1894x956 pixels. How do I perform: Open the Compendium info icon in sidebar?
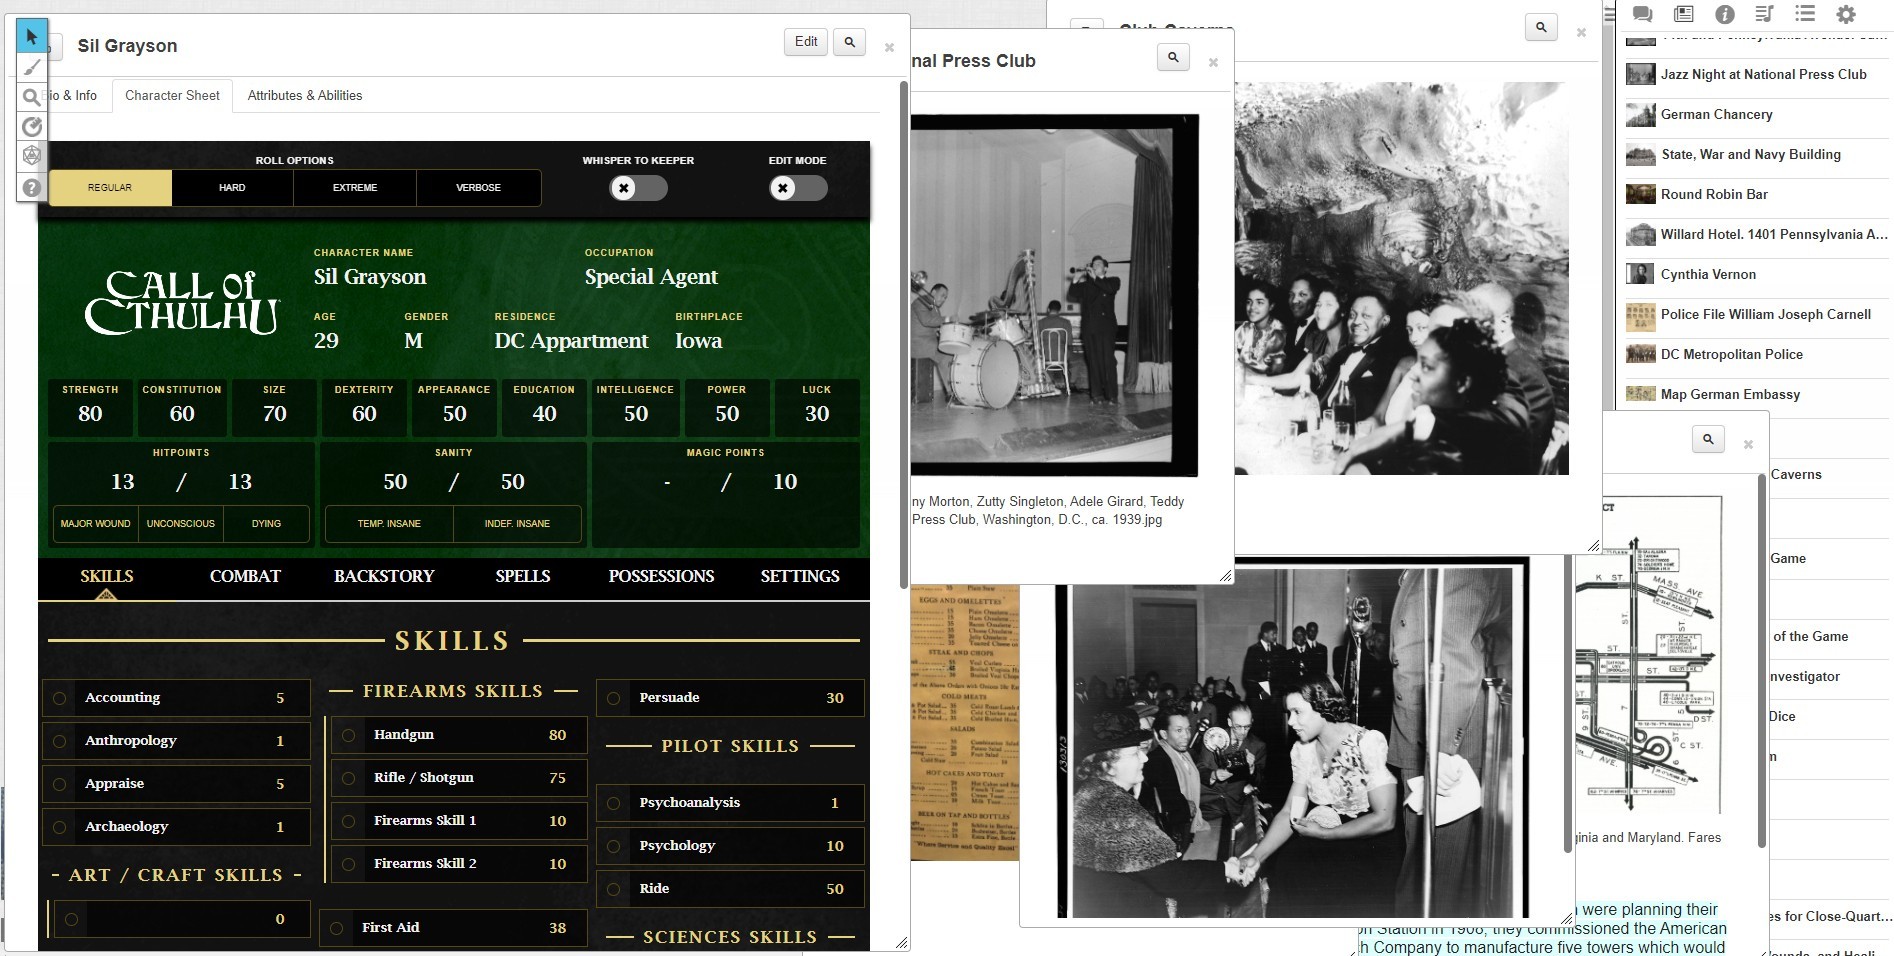(x=1725, y=14)
